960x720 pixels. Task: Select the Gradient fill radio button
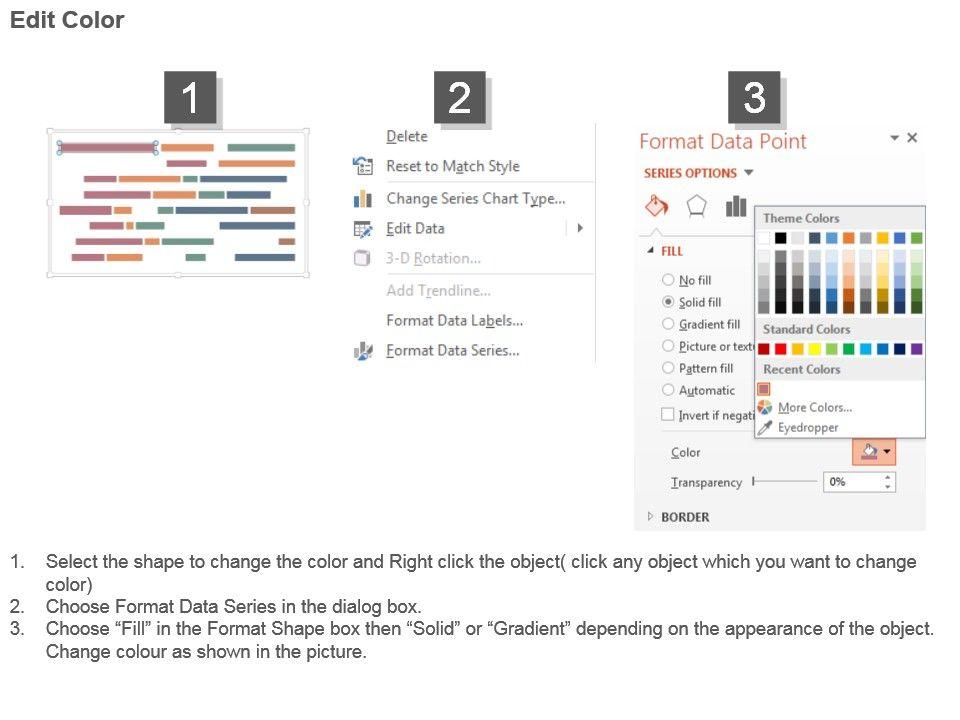point(668,324)
